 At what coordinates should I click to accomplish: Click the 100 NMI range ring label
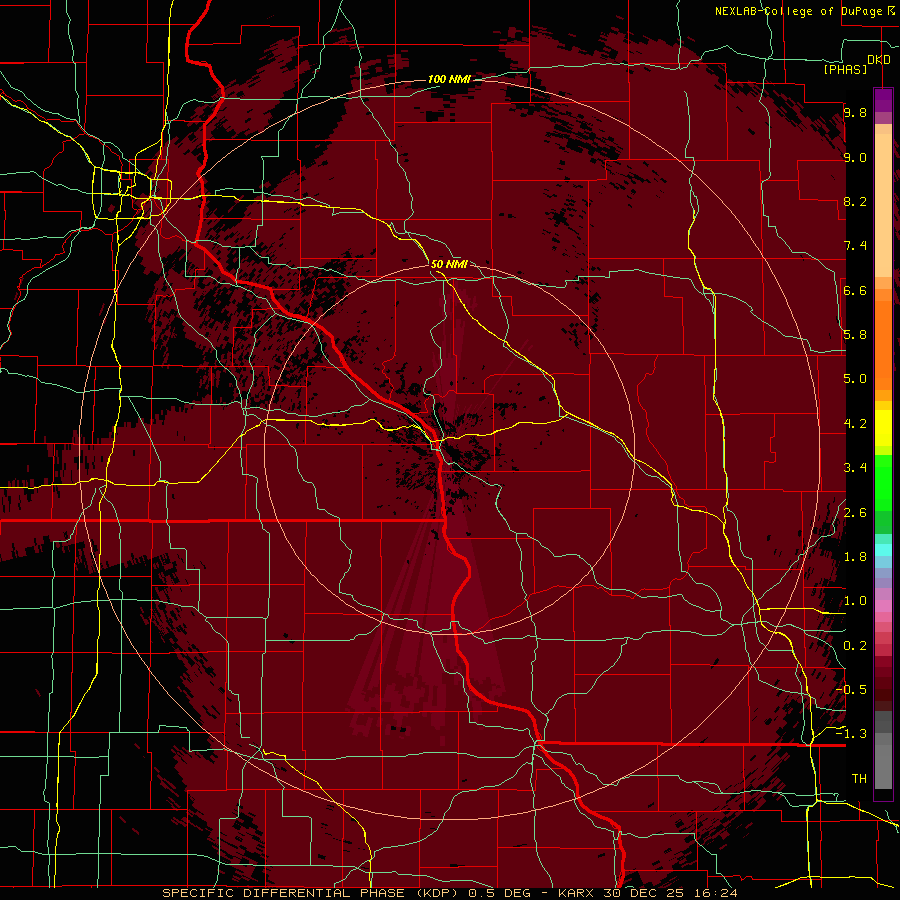click(449, 79)
